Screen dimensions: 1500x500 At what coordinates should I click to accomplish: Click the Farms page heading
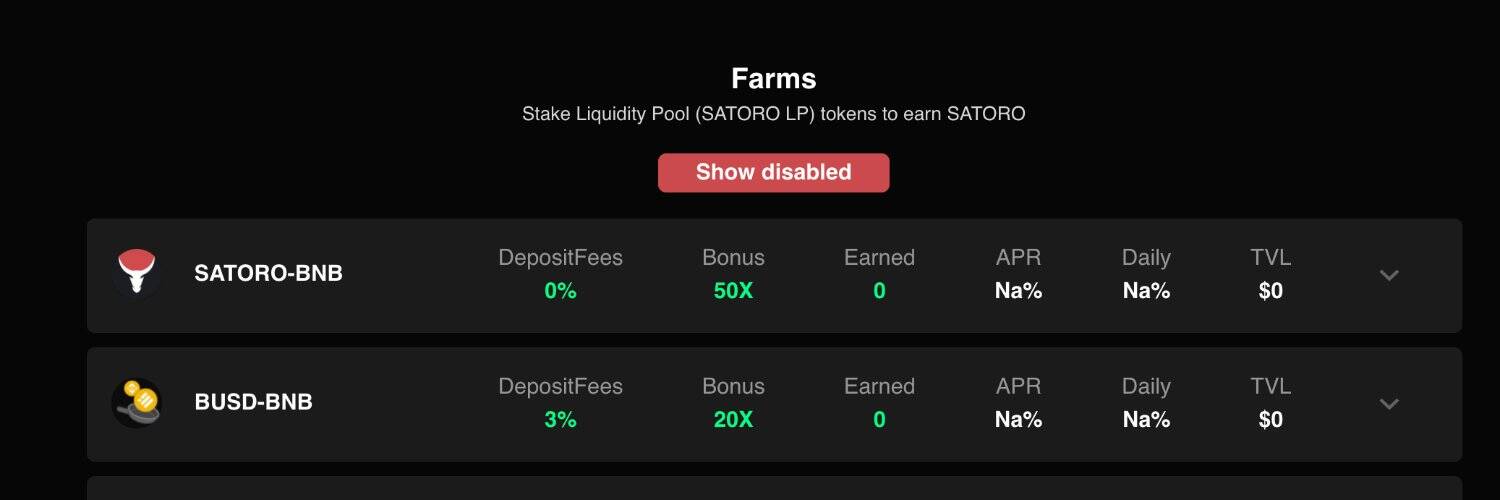pyautogui.click(x=773, y=78)
